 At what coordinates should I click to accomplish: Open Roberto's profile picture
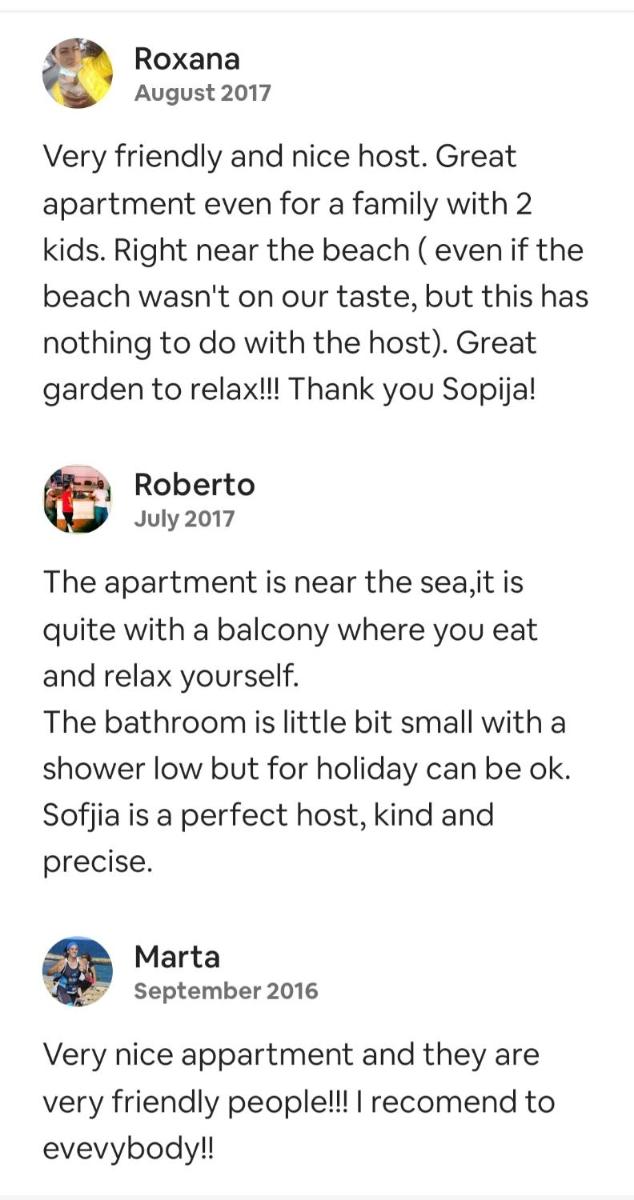(78, 499)
